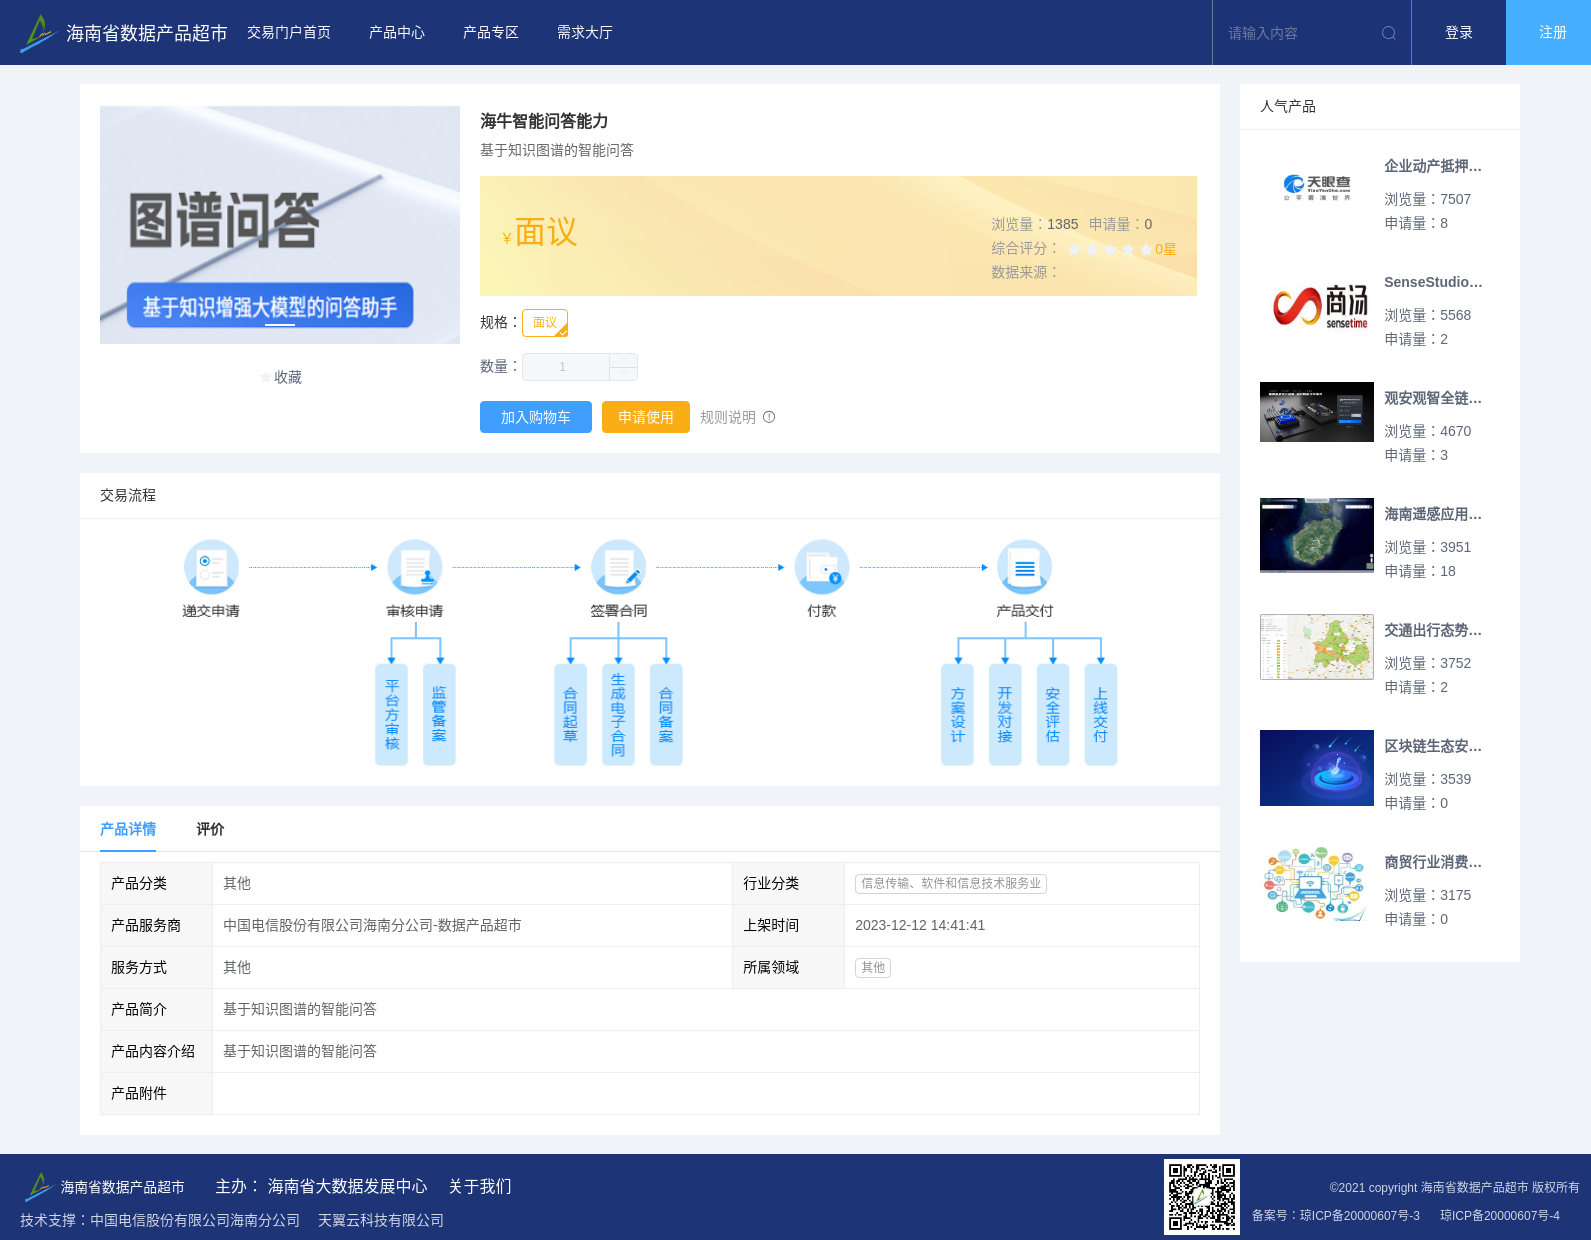Open the 交通出行态势 product thumbnail
This screenshot has height=1240, width=1591.
[1317, 647]
